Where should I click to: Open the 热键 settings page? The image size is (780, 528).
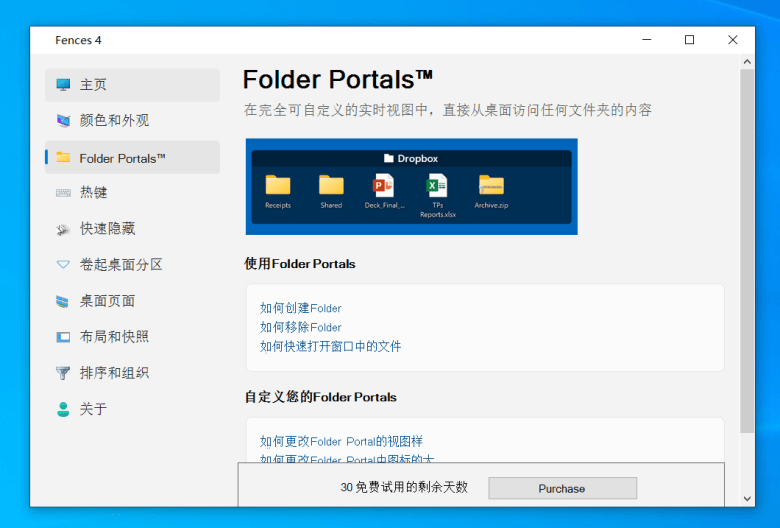[132, 193]
